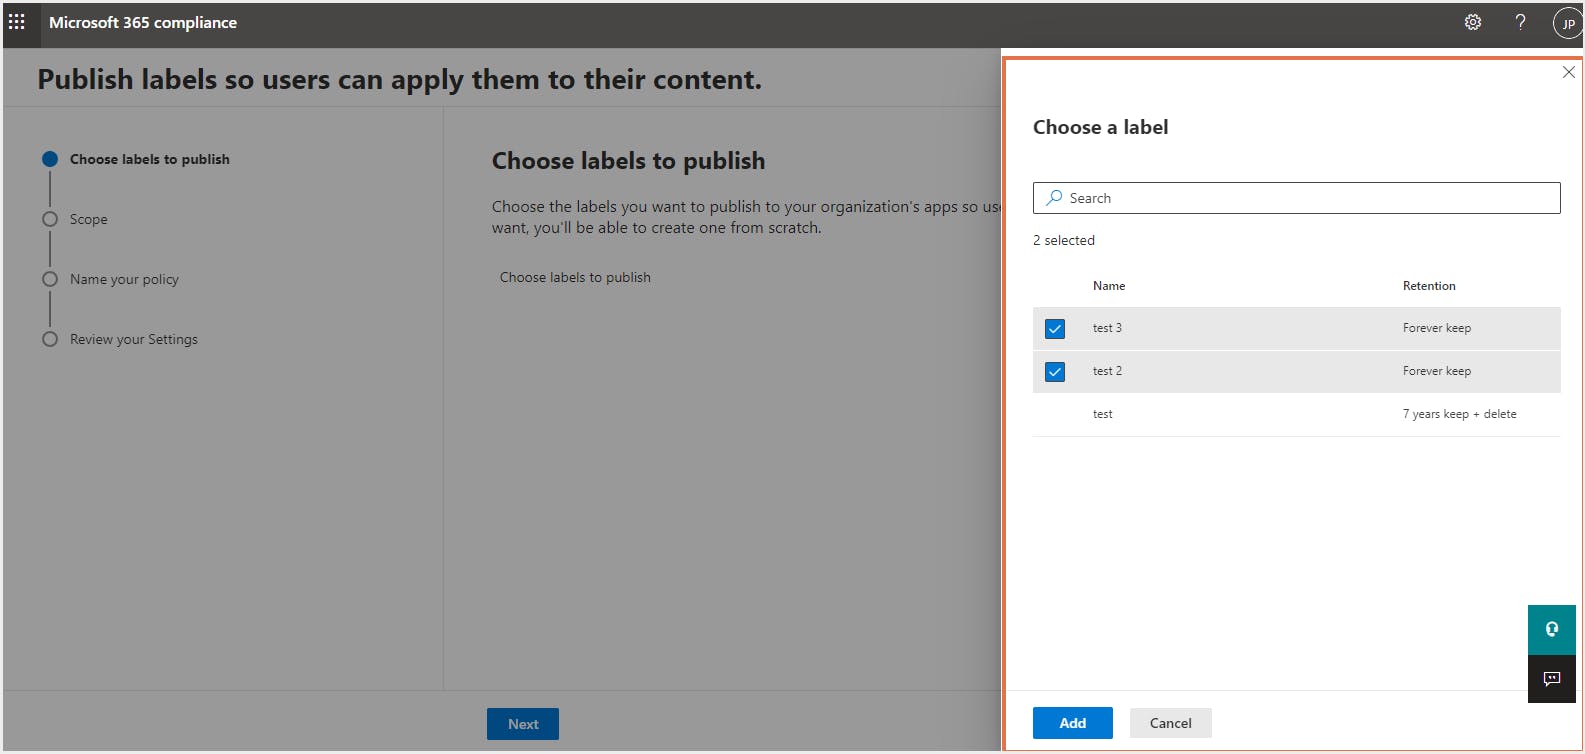Select the test label checkbox

click(1054, 413)
